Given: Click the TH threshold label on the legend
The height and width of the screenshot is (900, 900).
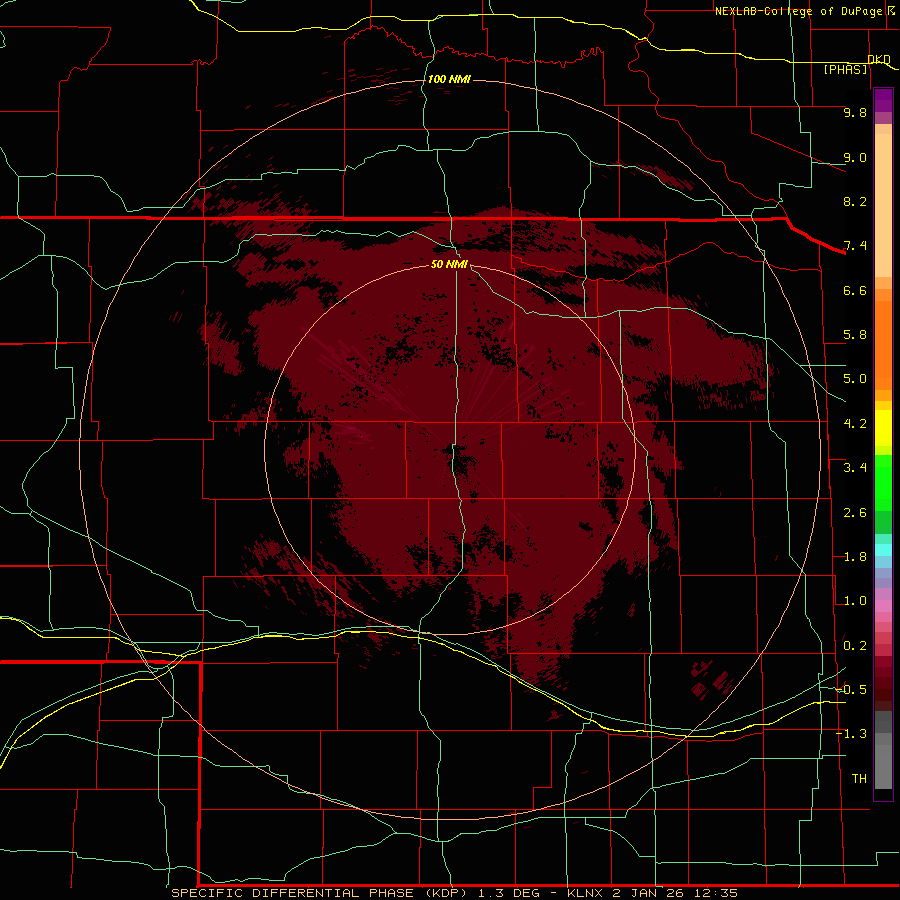Looking at the screenshot, I should 859,779.
